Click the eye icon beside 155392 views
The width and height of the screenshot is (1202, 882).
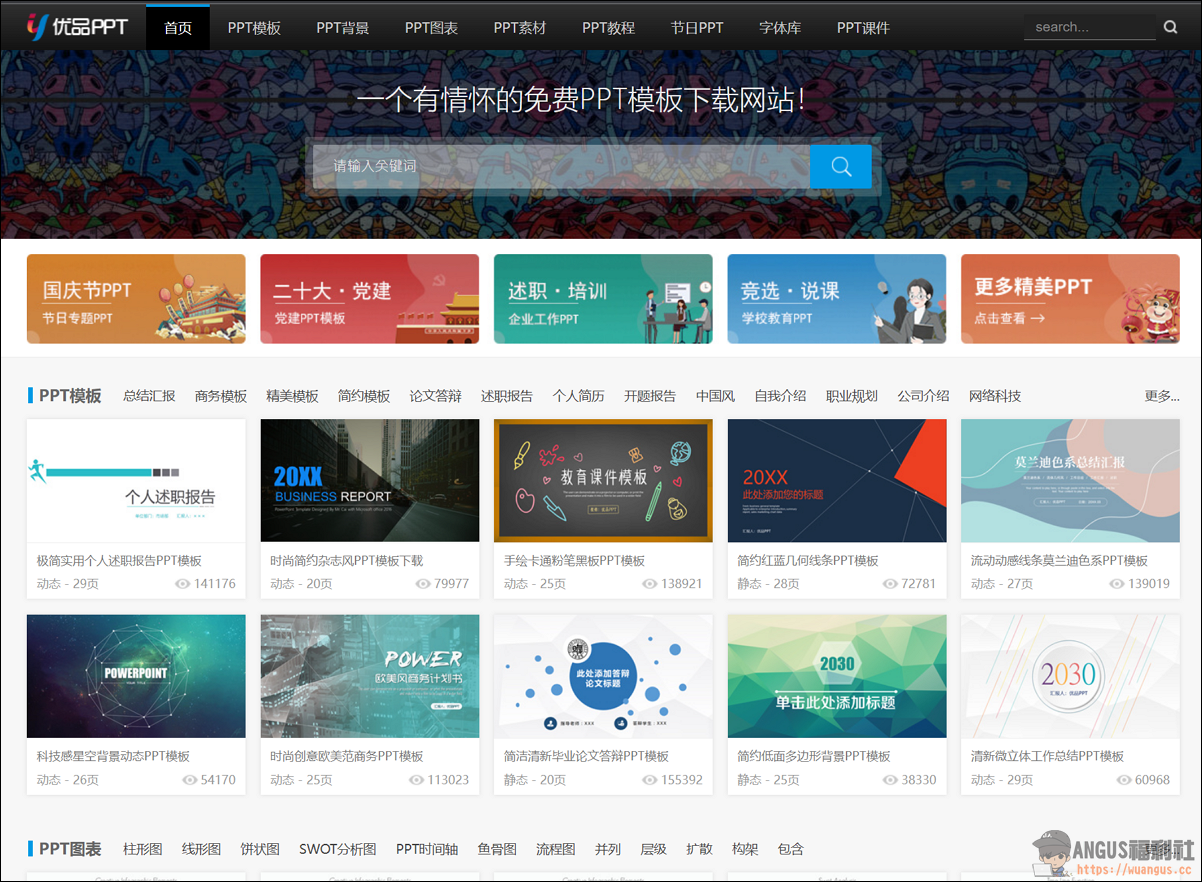[649, 779]
